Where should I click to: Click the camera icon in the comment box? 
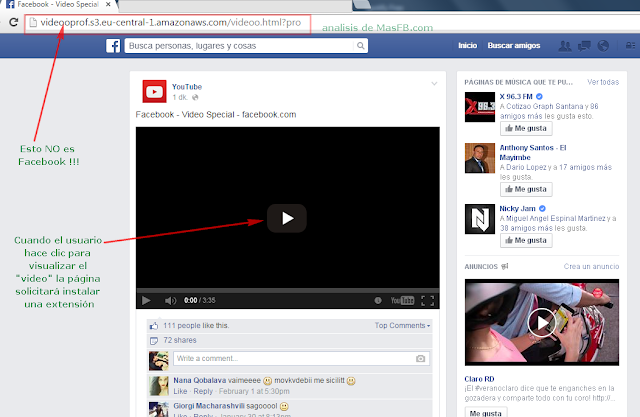pyautogui.click(x=420, y=359)
